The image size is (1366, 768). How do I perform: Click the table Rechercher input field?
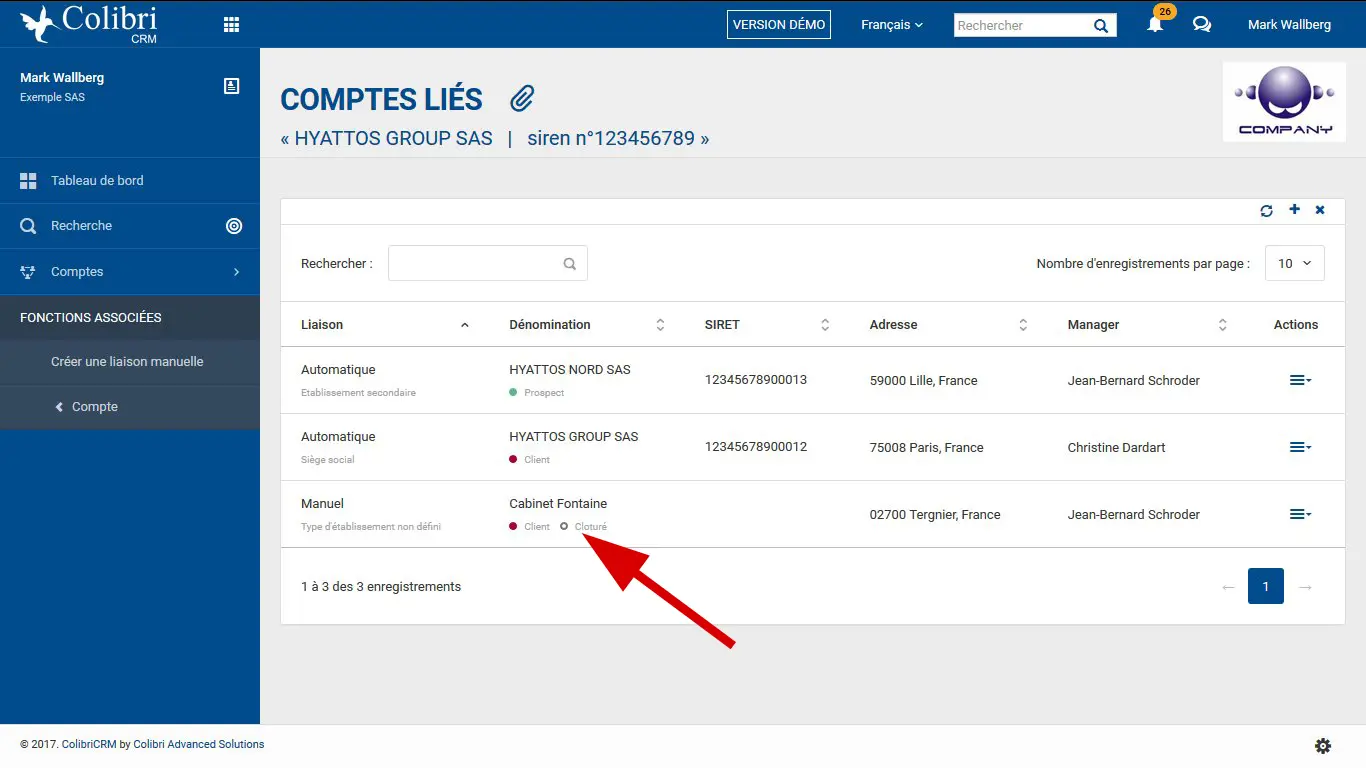476,264
